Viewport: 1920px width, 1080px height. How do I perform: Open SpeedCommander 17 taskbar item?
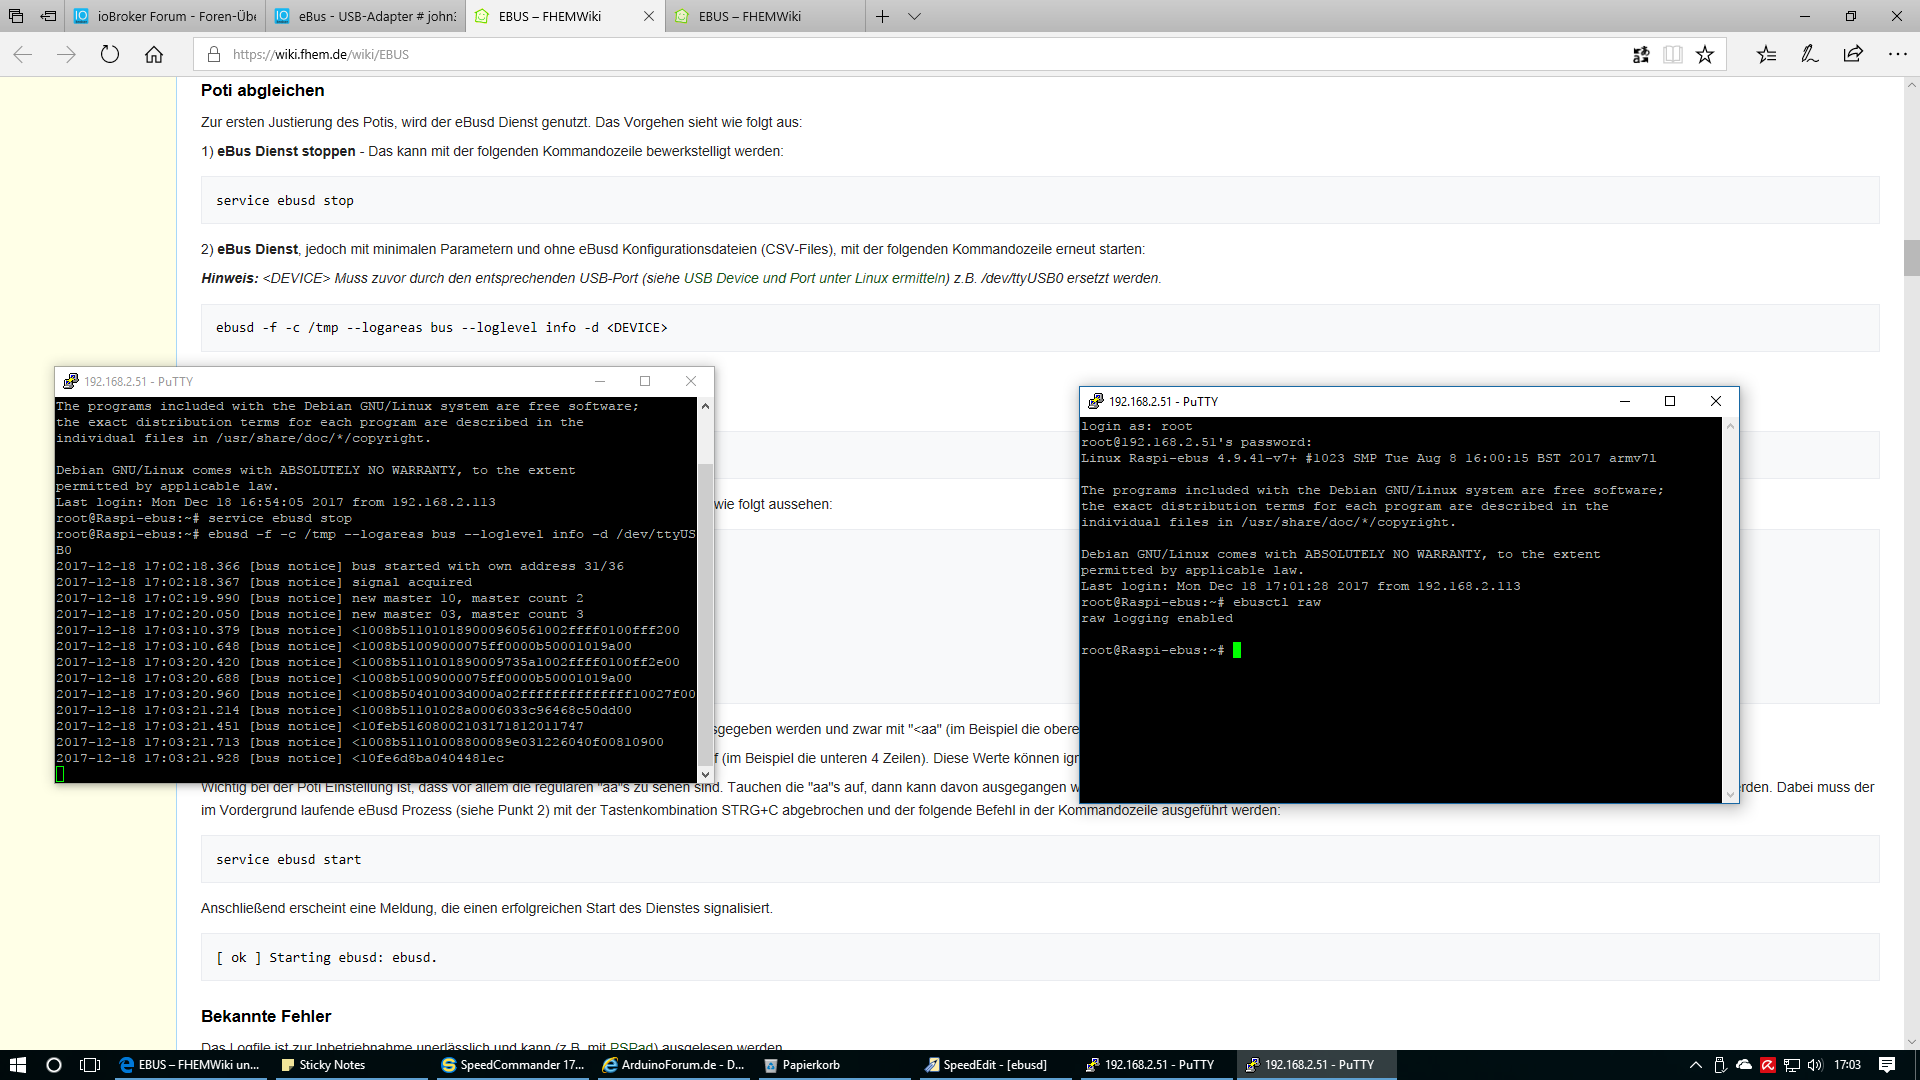click(x=512, y=1065)
